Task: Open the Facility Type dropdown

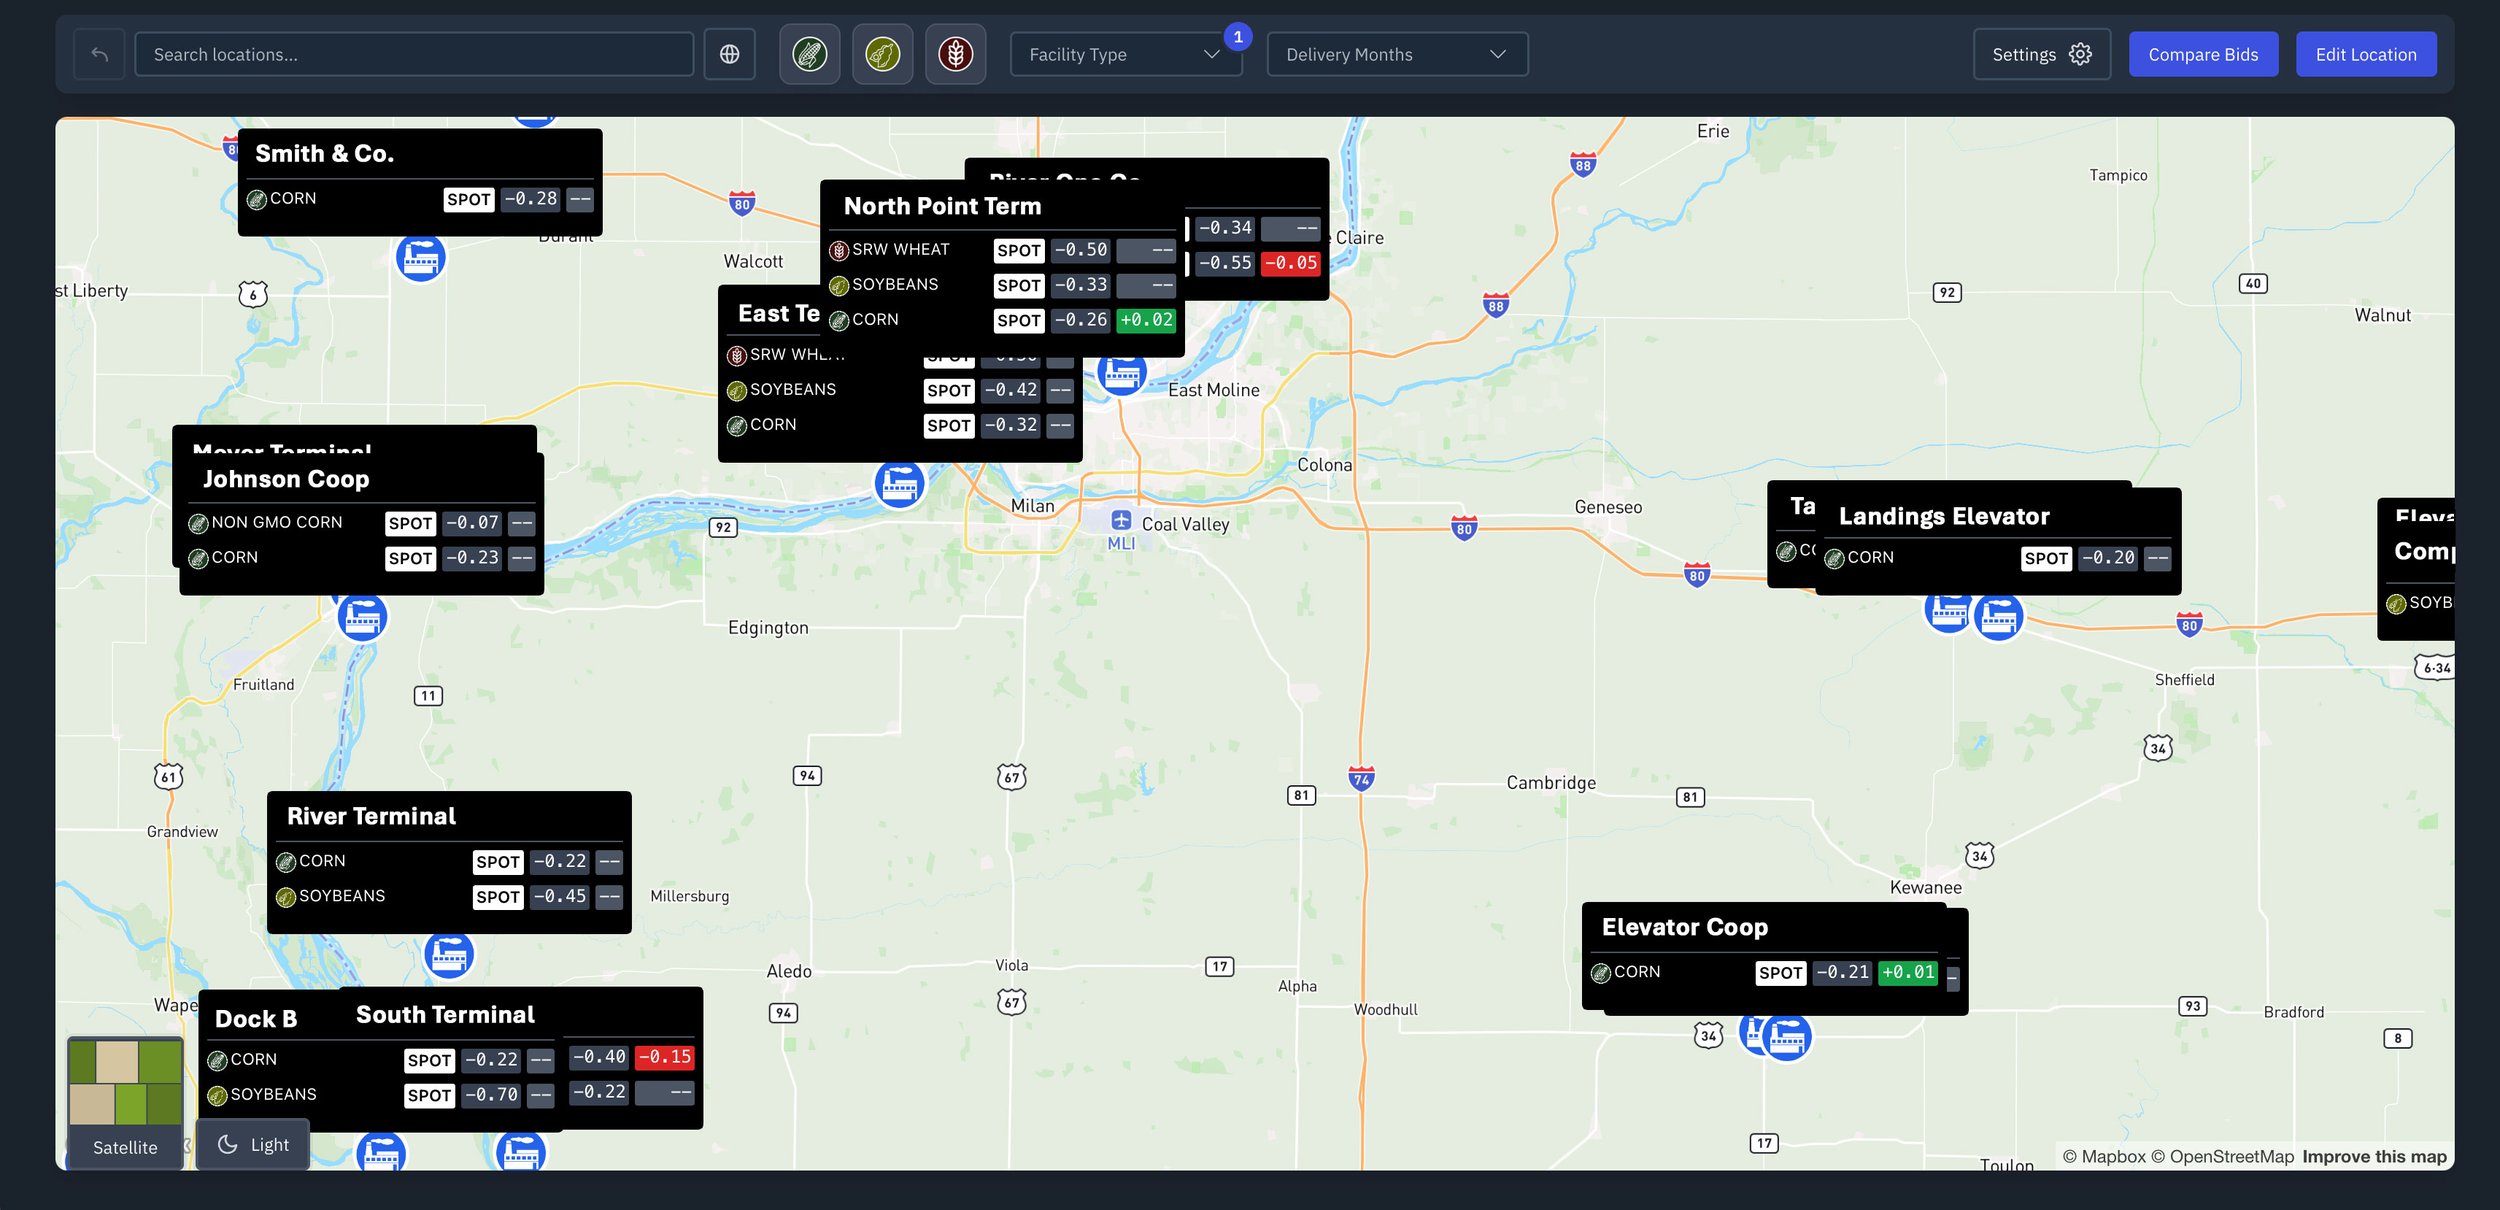Action: (x=1126, y=54)
